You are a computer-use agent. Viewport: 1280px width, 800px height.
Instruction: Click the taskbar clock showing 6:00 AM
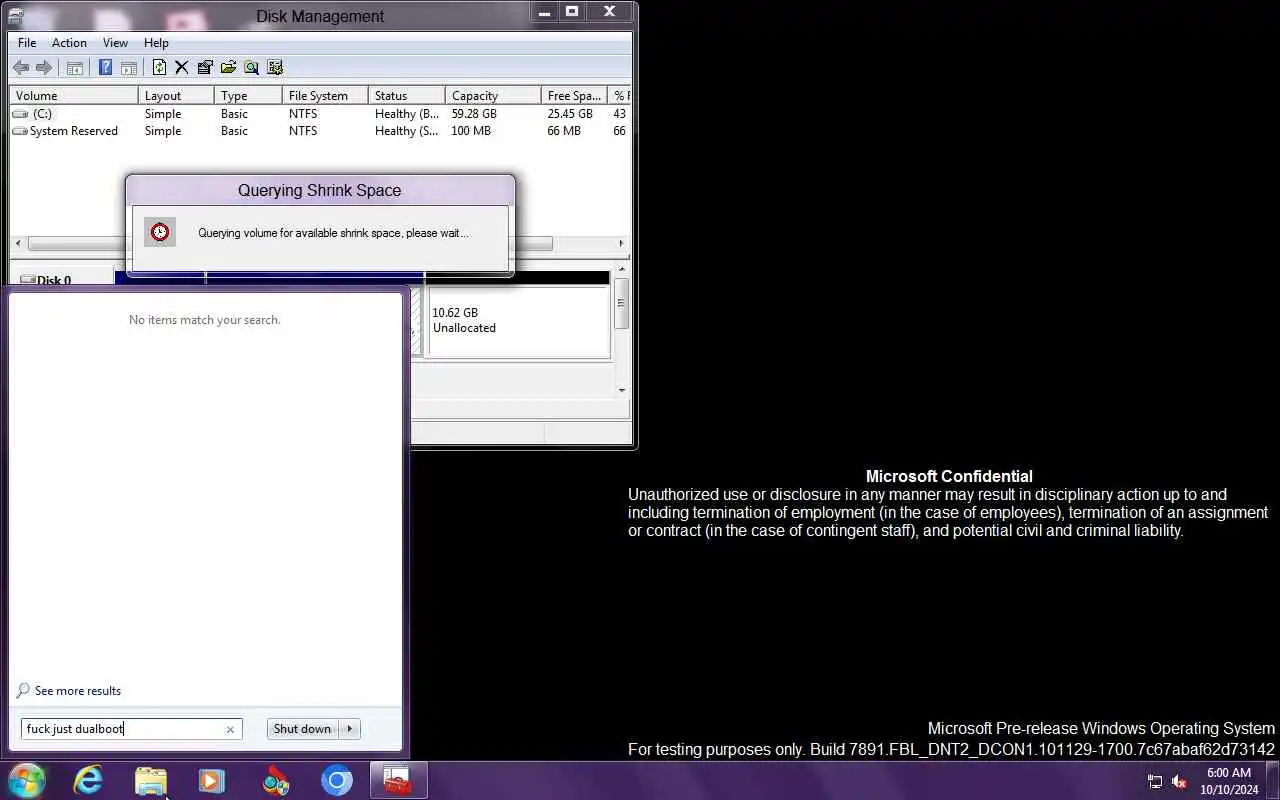pyautogui.click(x=1229, y=781)
